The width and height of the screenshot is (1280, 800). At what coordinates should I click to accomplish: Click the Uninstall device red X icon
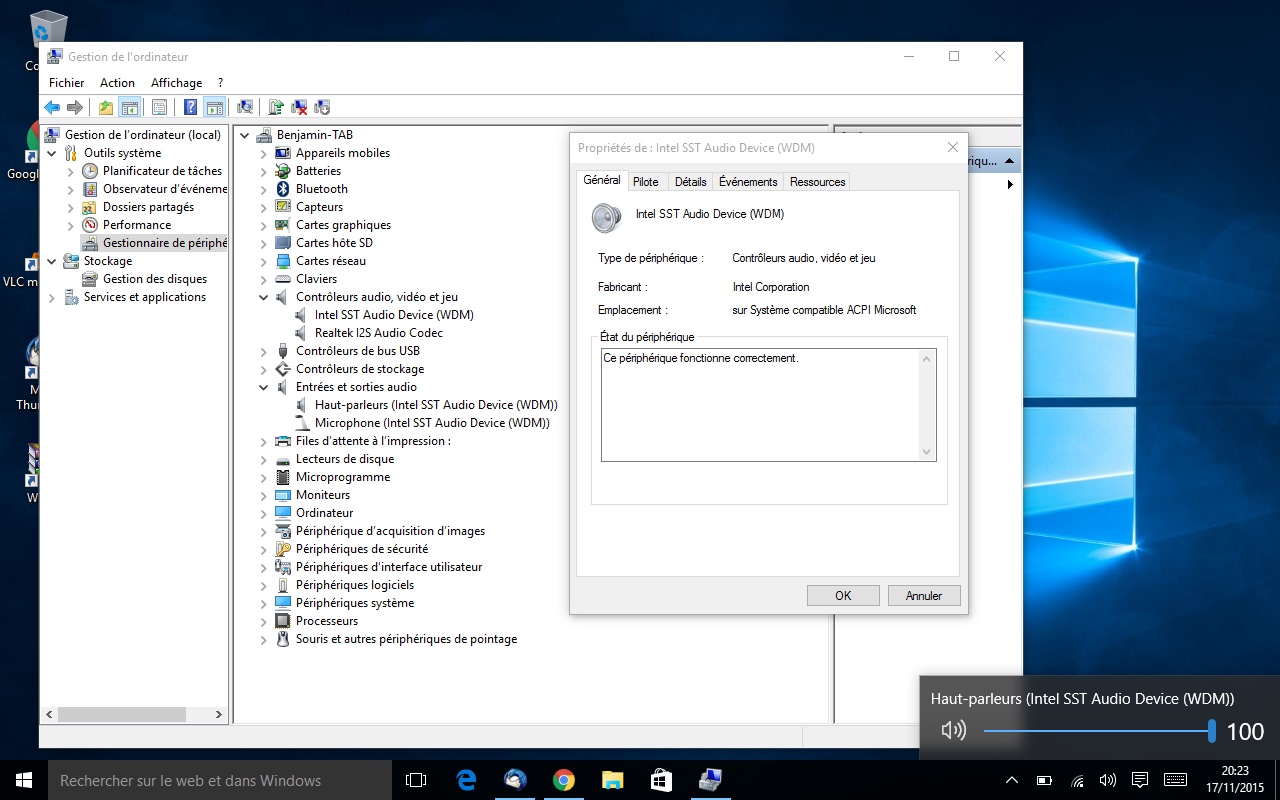pyautogui.click(x=299, y=108)
